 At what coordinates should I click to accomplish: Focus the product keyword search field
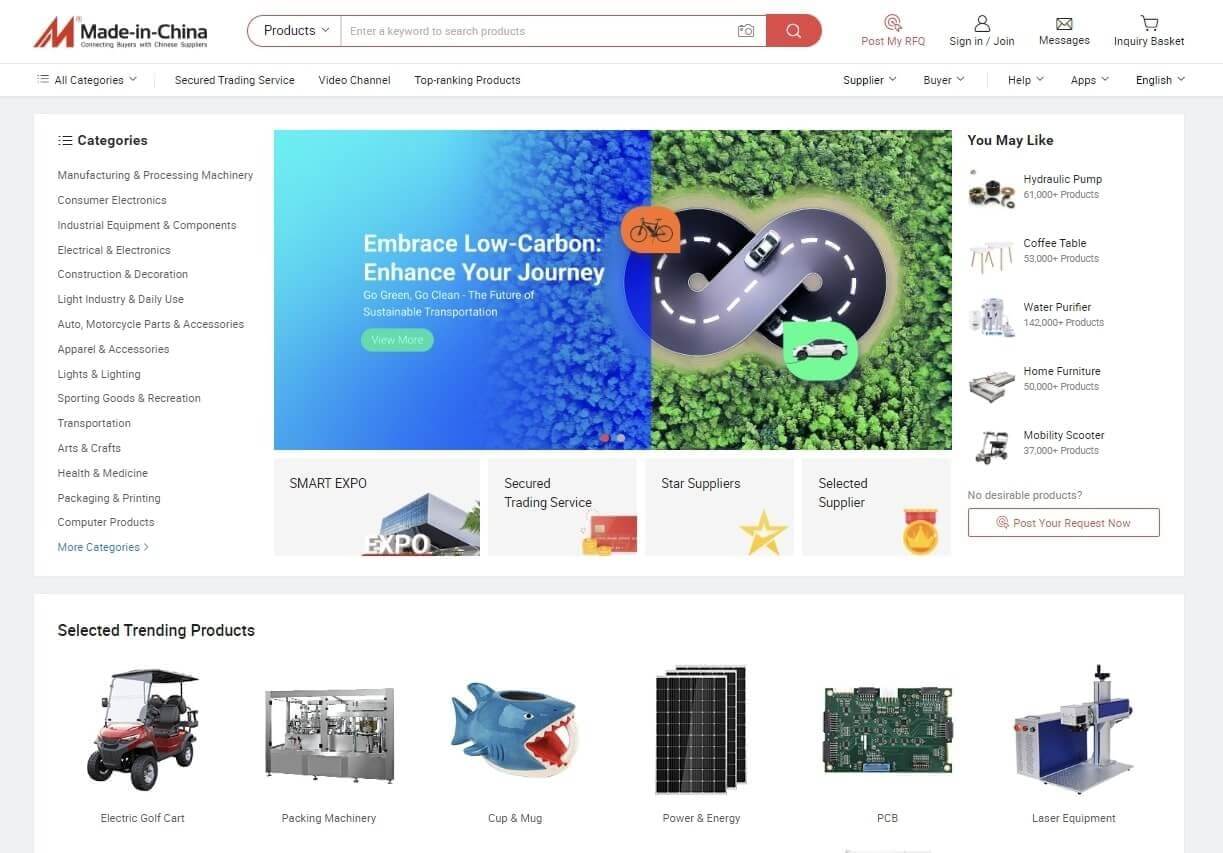pos(540,31)
